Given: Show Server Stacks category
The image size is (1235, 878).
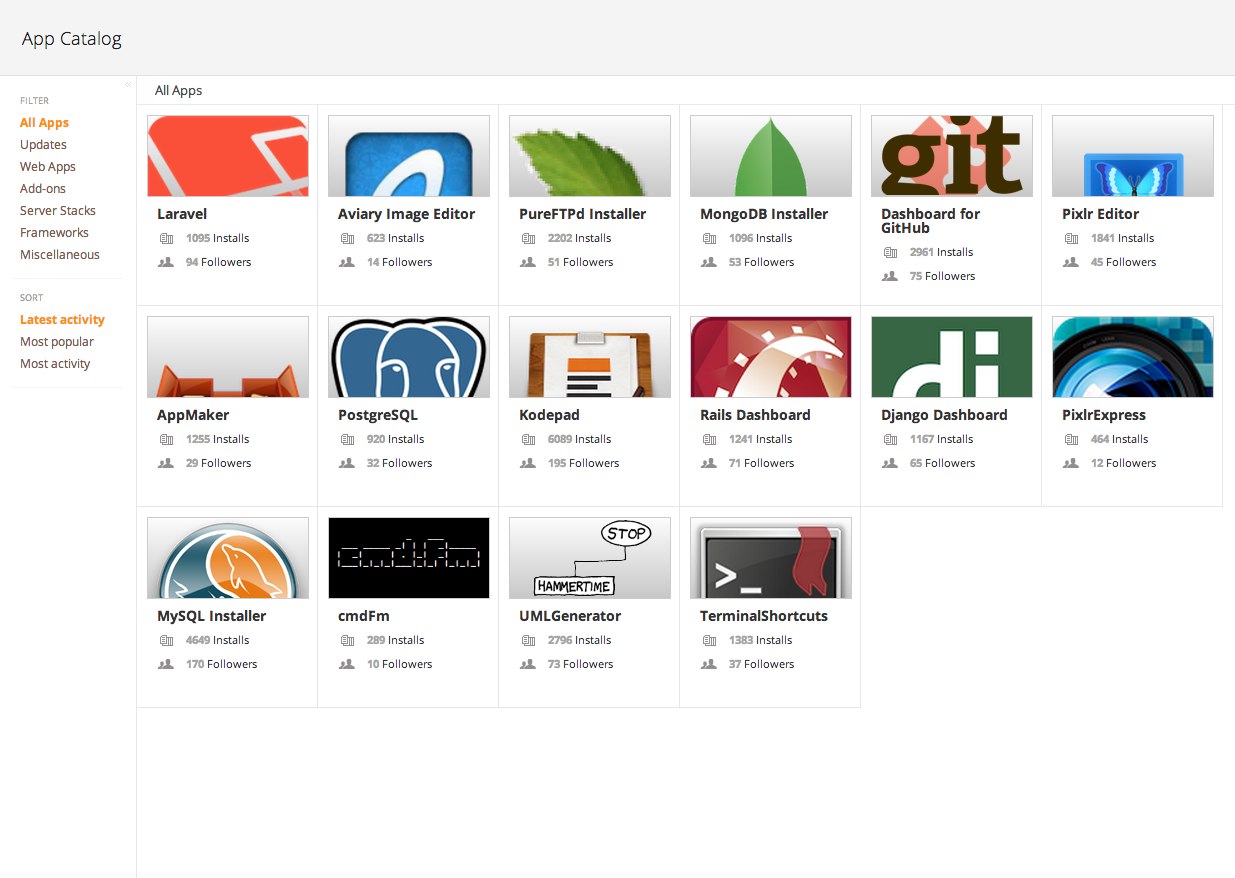Looking at the screenshot, I should click(58, 211).
